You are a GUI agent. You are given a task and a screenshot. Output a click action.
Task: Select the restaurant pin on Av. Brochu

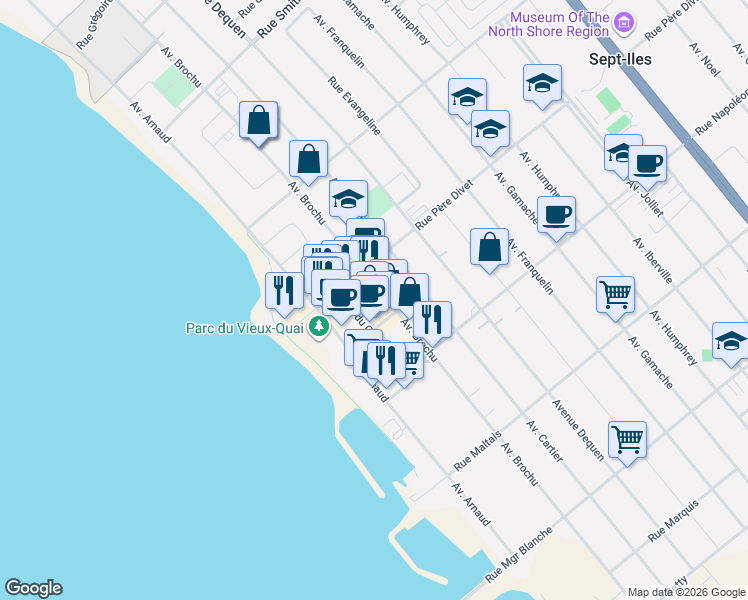point(433,323)
